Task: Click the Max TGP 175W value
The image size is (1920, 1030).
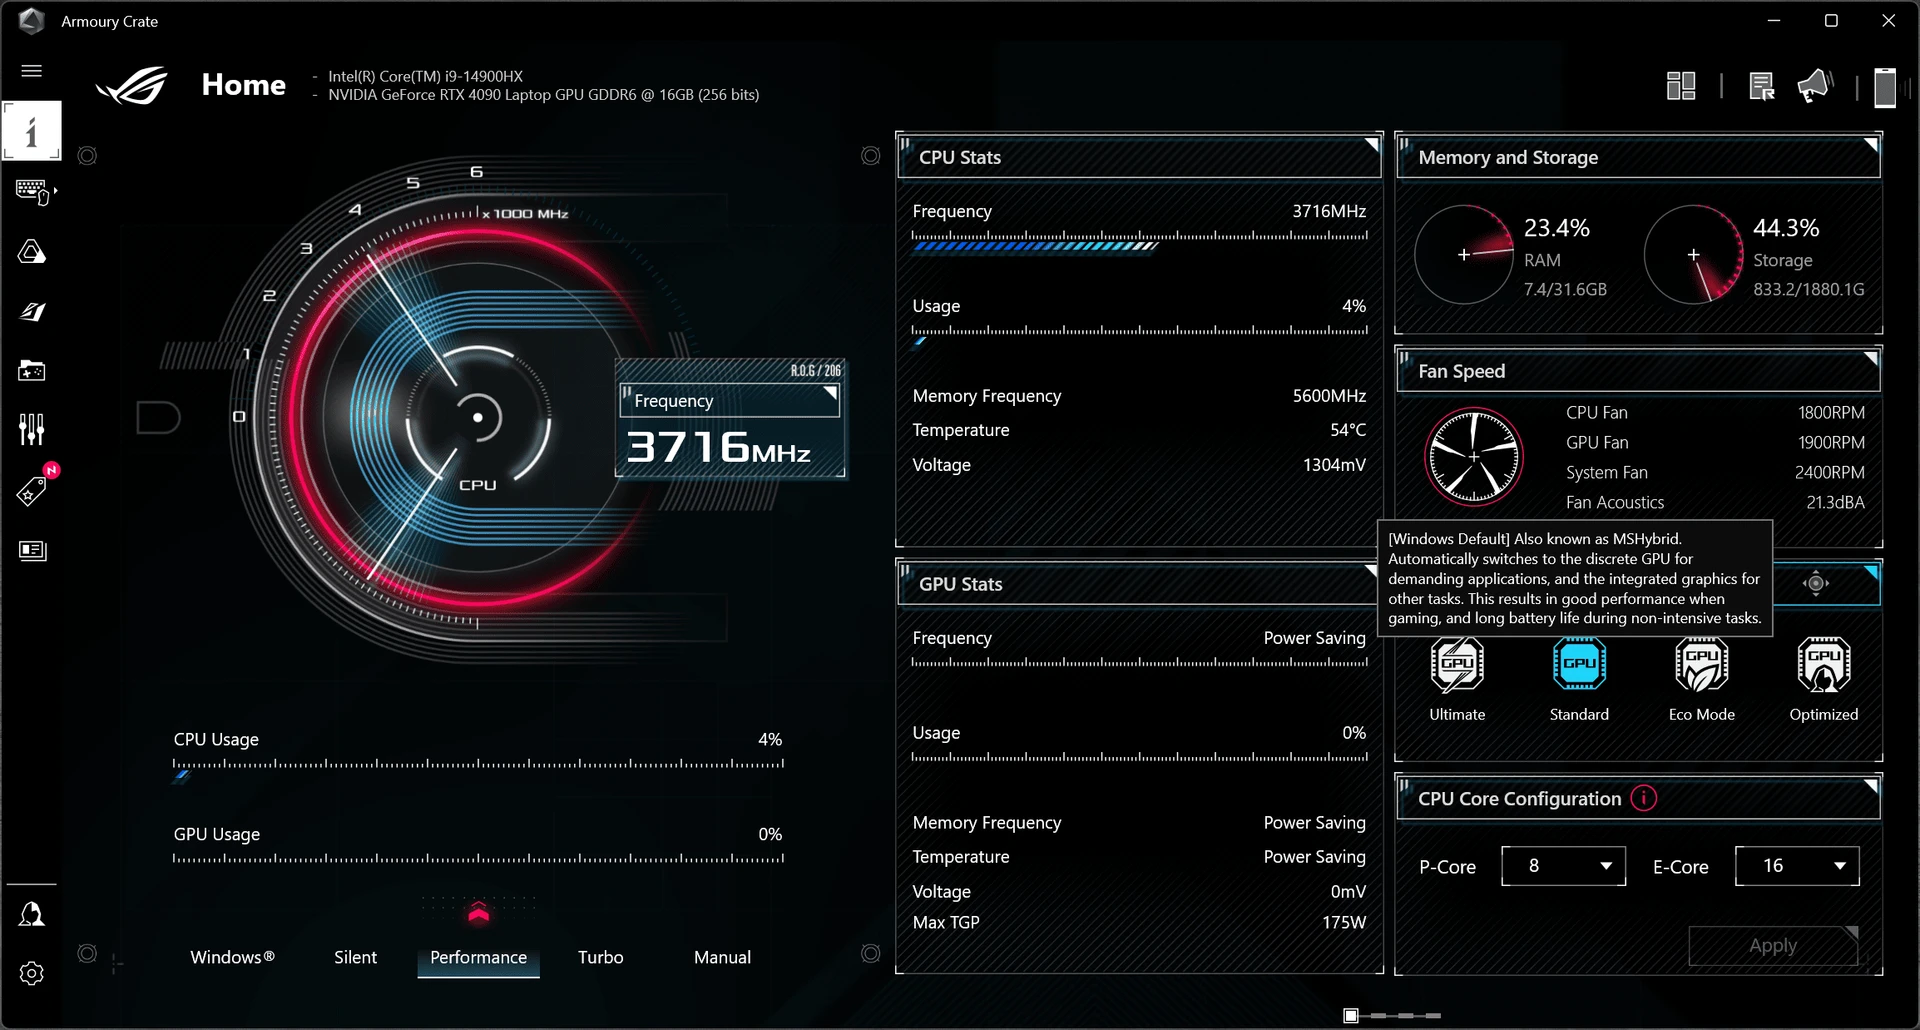Action: (x=1344, y=923)
